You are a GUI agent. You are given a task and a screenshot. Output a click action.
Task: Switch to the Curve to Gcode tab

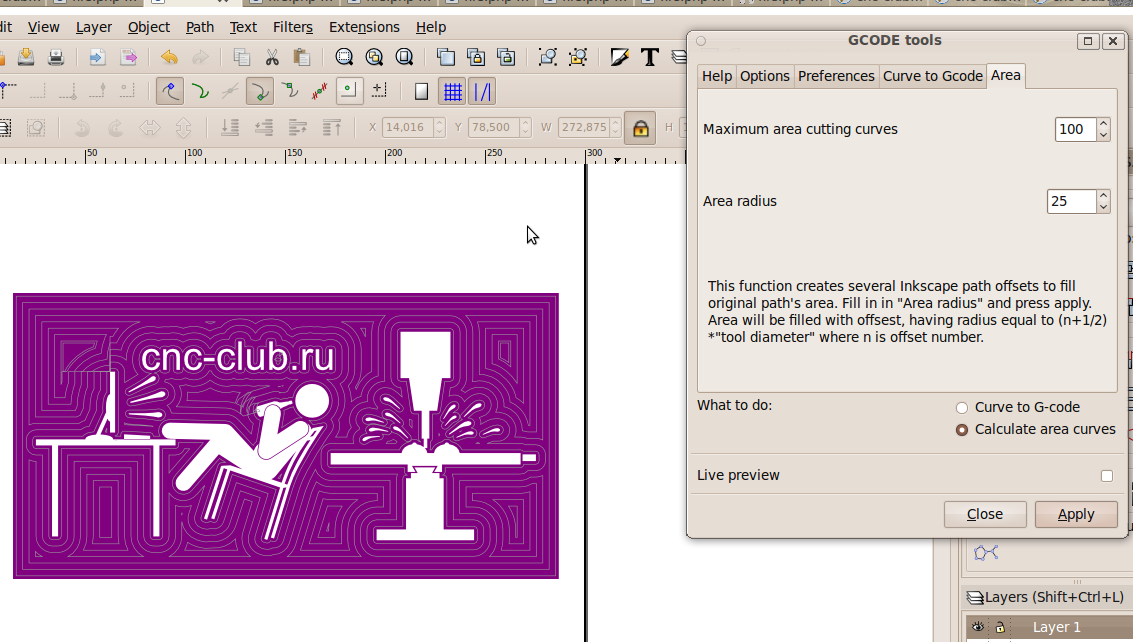pos(933,76)
